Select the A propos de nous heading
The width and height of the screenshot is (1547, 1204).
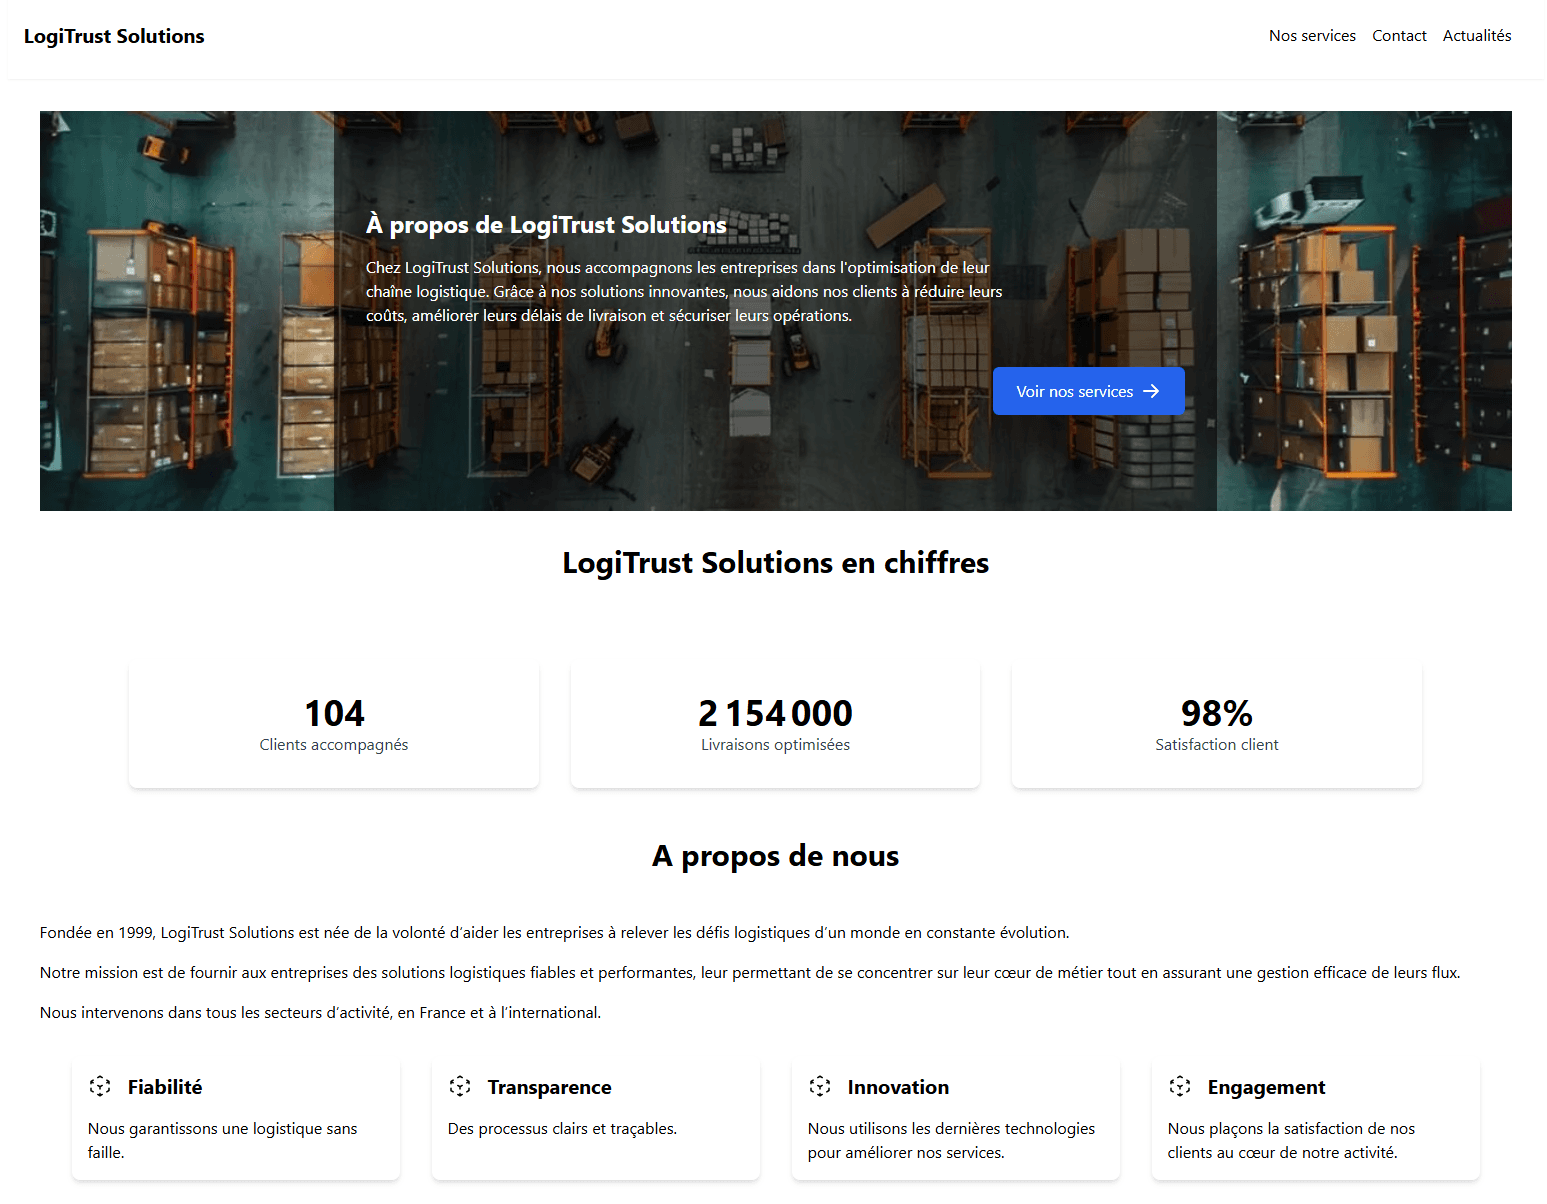(x=775, y=855)
